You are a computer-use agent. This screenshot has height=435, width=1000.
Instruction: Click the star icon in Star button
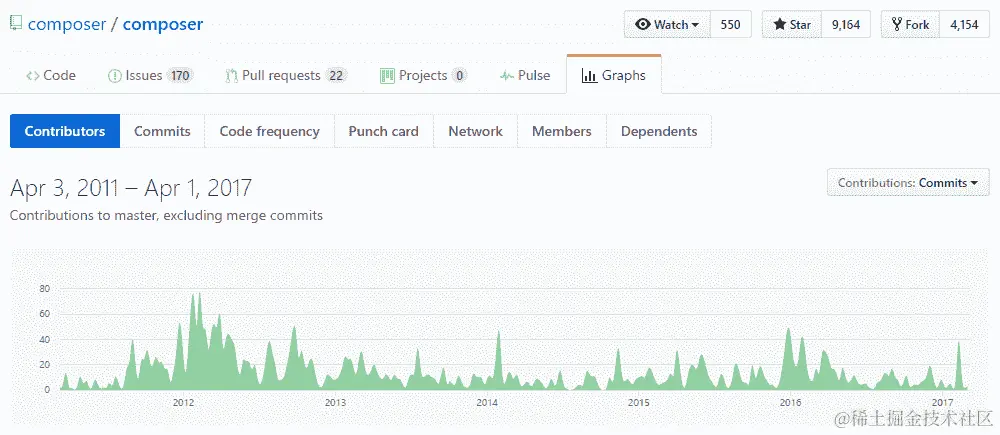[x=779, y=24]
